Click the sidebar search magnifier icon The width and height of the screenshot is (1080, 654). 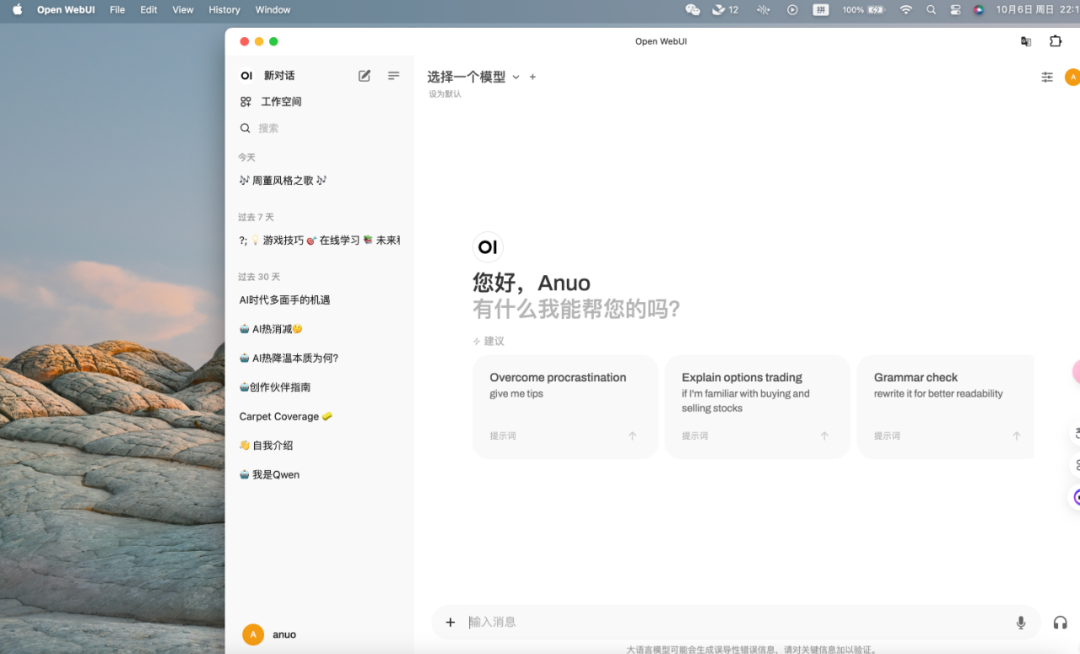[245, 128]
